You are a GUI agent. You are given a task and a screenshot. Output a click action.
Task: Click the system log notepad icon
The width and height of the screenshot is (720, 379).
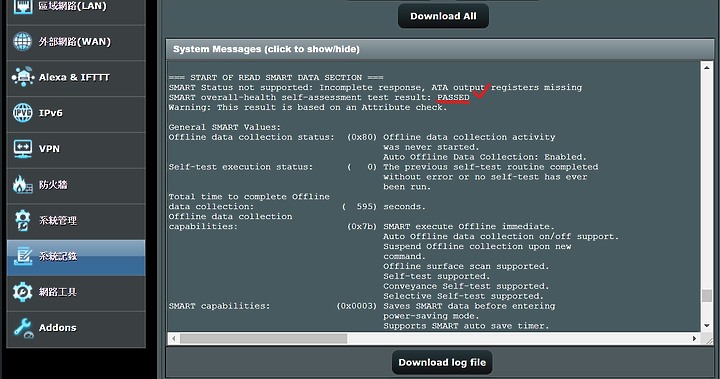[x=22, y=256]
